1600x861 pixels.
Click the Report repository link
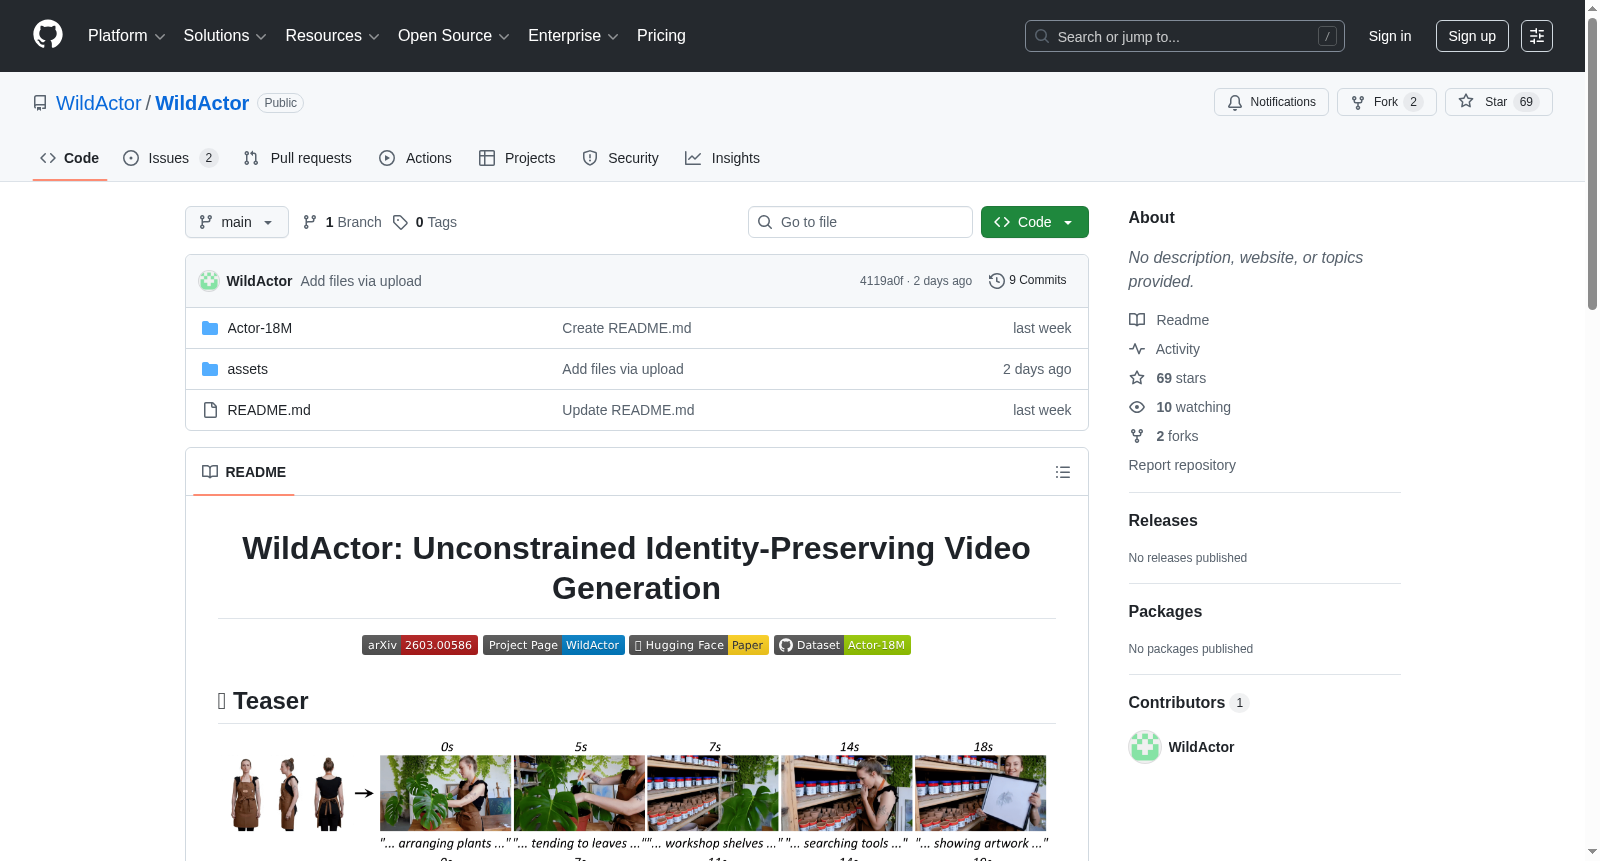click(x=1182, y=465)
